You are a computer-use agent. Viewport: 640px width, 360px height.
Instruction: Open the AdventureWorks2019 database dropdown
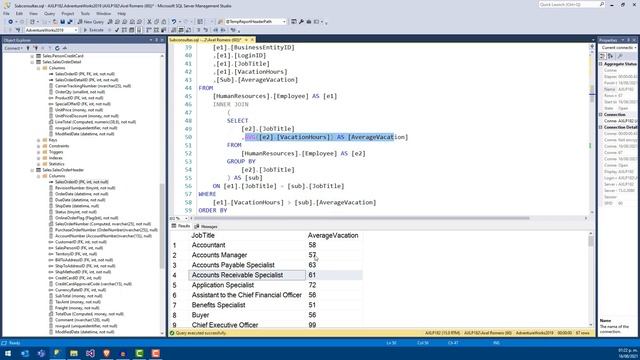[76, 30]
